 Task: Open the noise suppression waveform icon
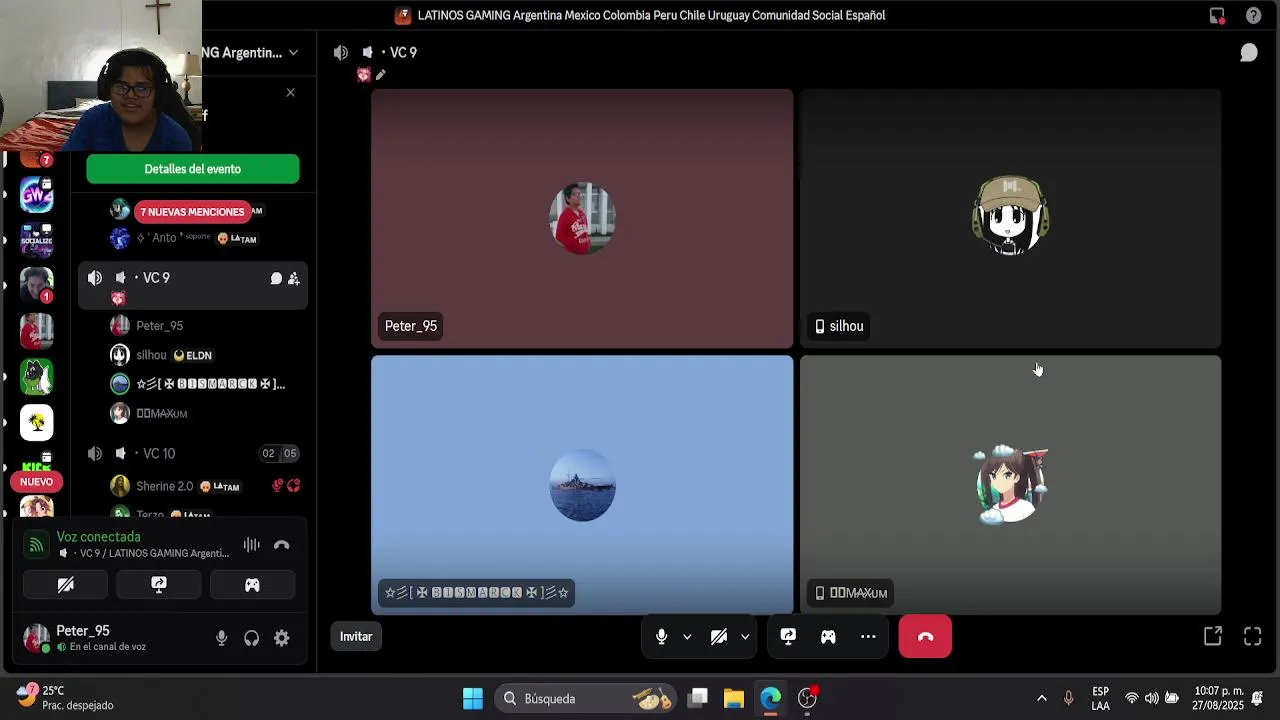pos(251,545)
